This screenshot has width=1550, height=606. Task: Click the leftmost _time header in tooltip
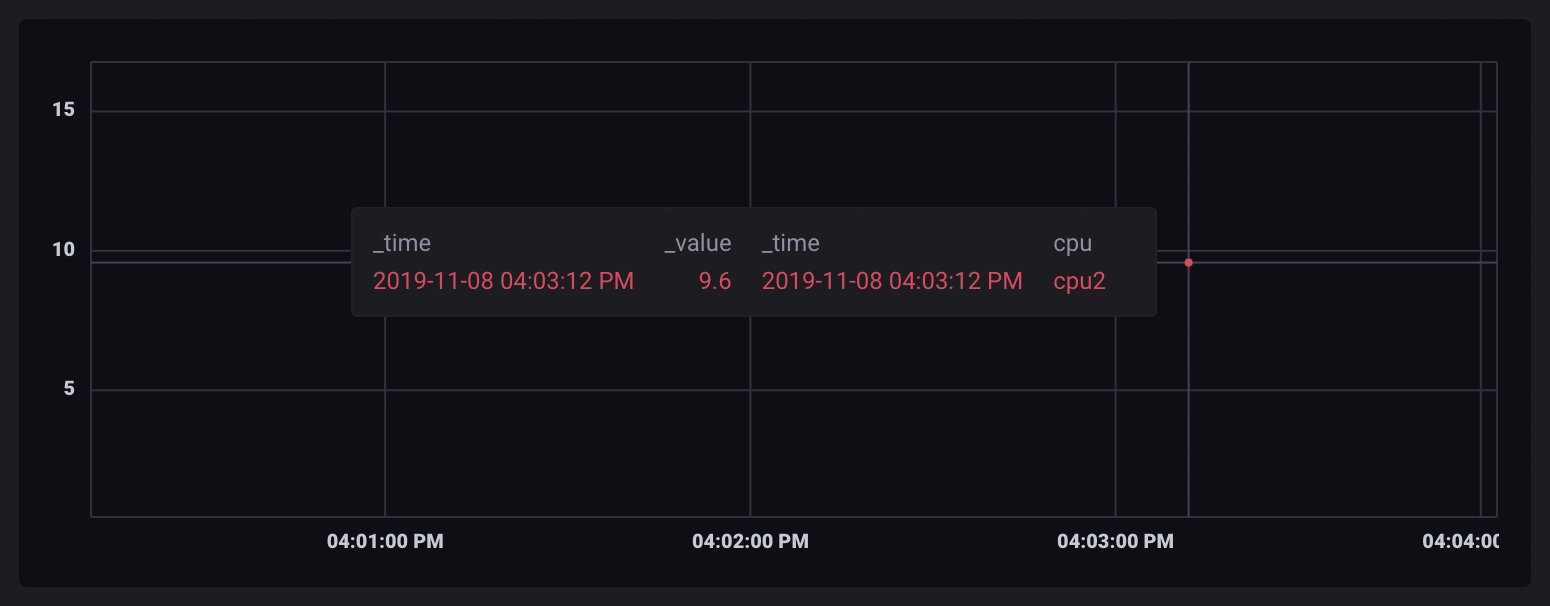(x=402, y=243)
